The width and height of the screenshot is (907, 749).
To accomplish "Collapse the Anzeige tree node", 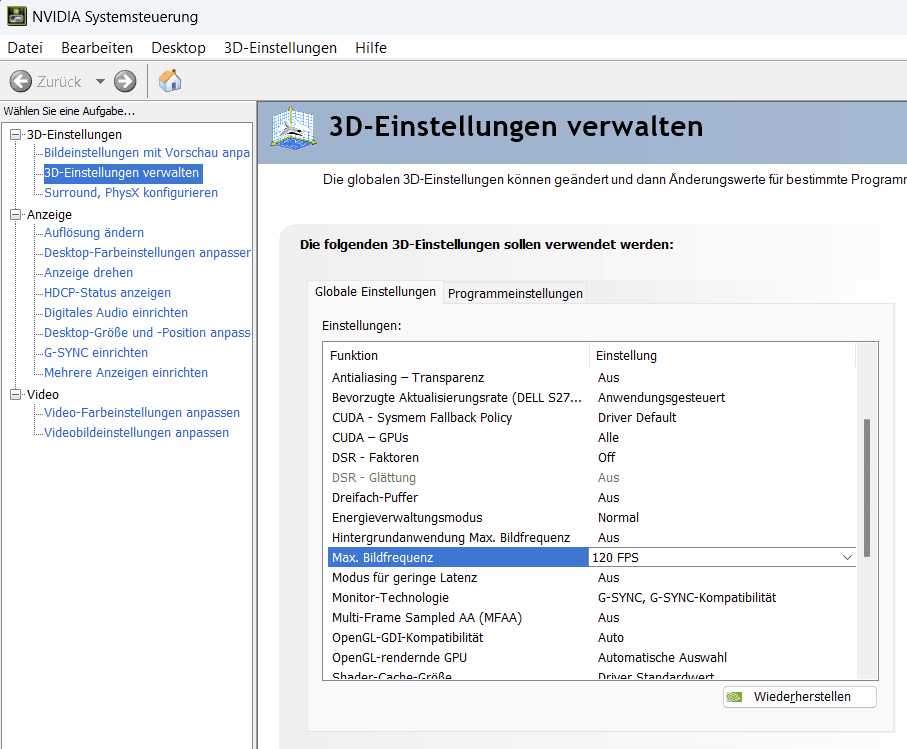I will 16,215.
